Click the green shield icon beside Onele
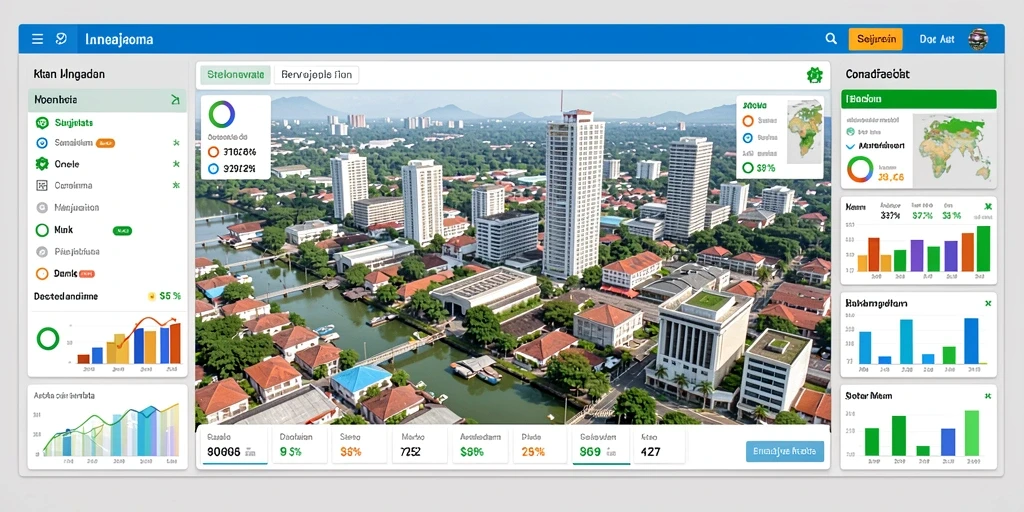Image resolution: width=1024 pixels, height=512 pixels. coord(42,164)
